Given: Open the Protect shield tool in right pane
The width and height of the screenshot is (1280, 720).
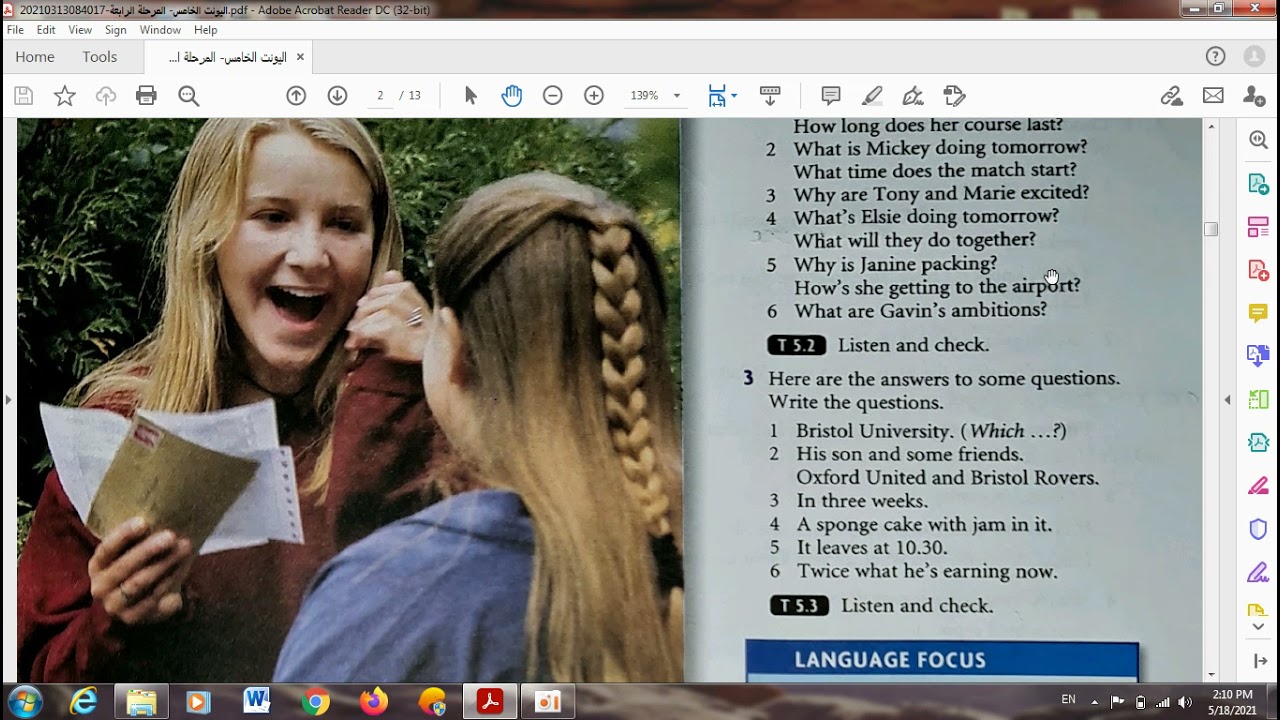Looking at the screenshot, I should (1258, 529).
